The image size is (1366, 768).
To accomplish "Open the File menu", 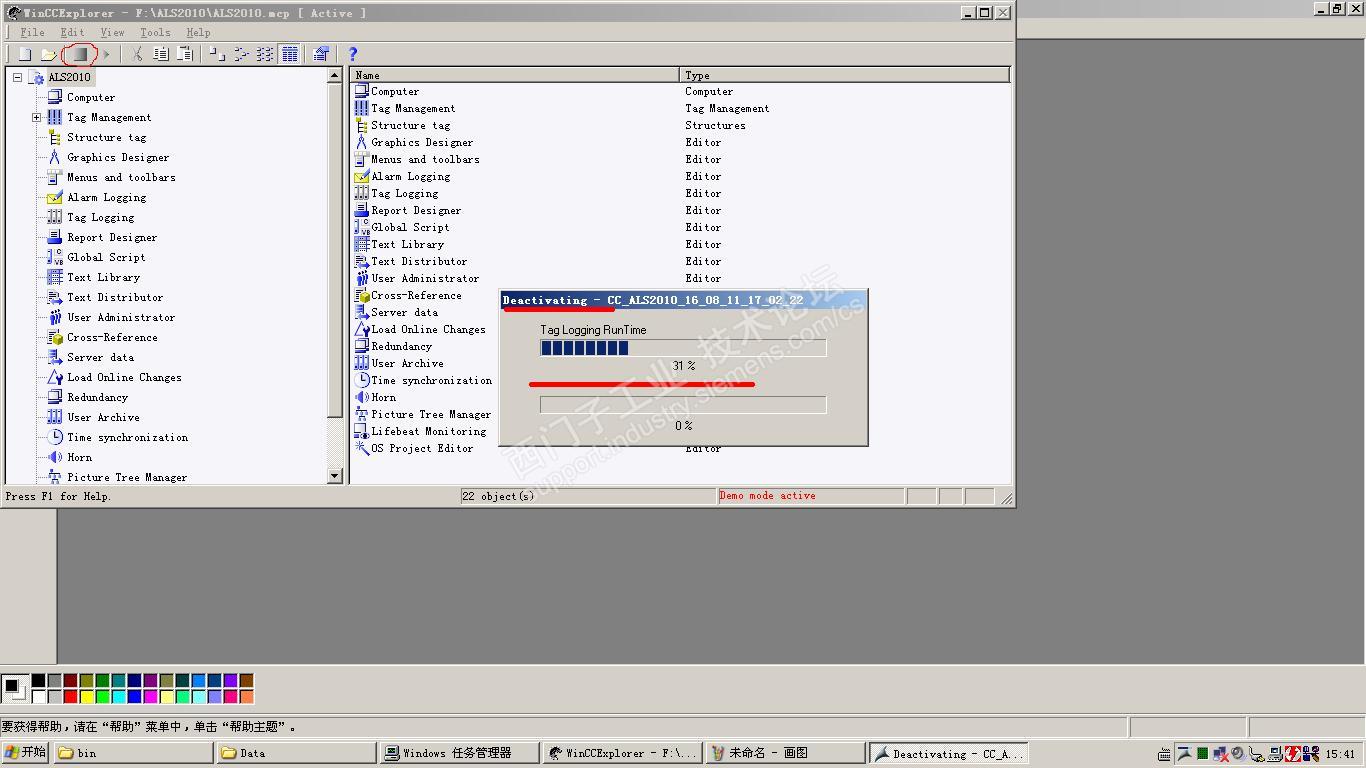I will 33,32.
